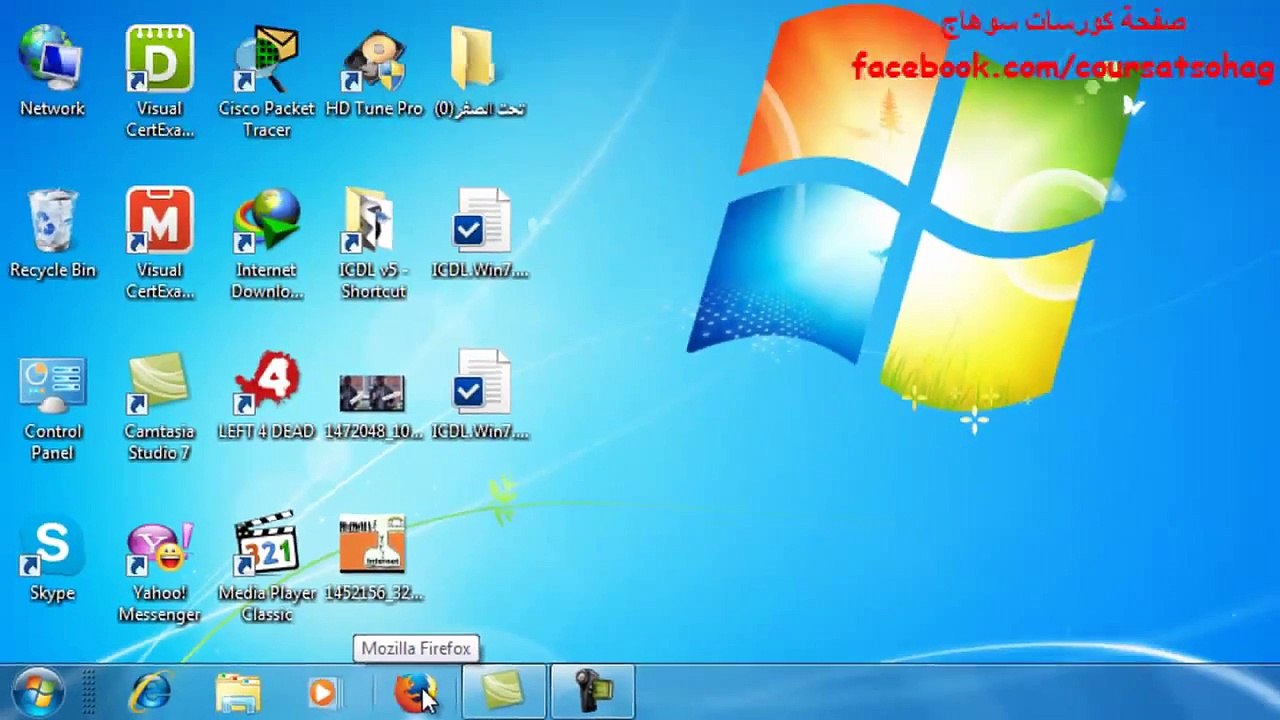Screen dimensions: 1280x720
Task: Launch Mozilla Firefox from taskbar
Action: (x=414, y=692)
